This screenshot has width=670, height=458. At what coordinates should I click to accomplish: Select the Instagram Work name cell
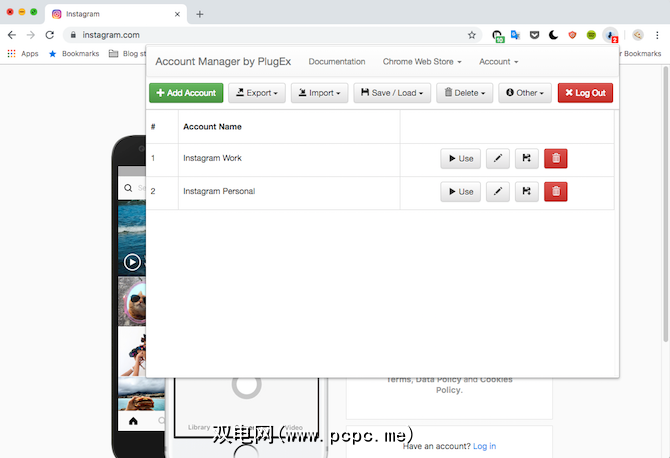click(289, 160)
